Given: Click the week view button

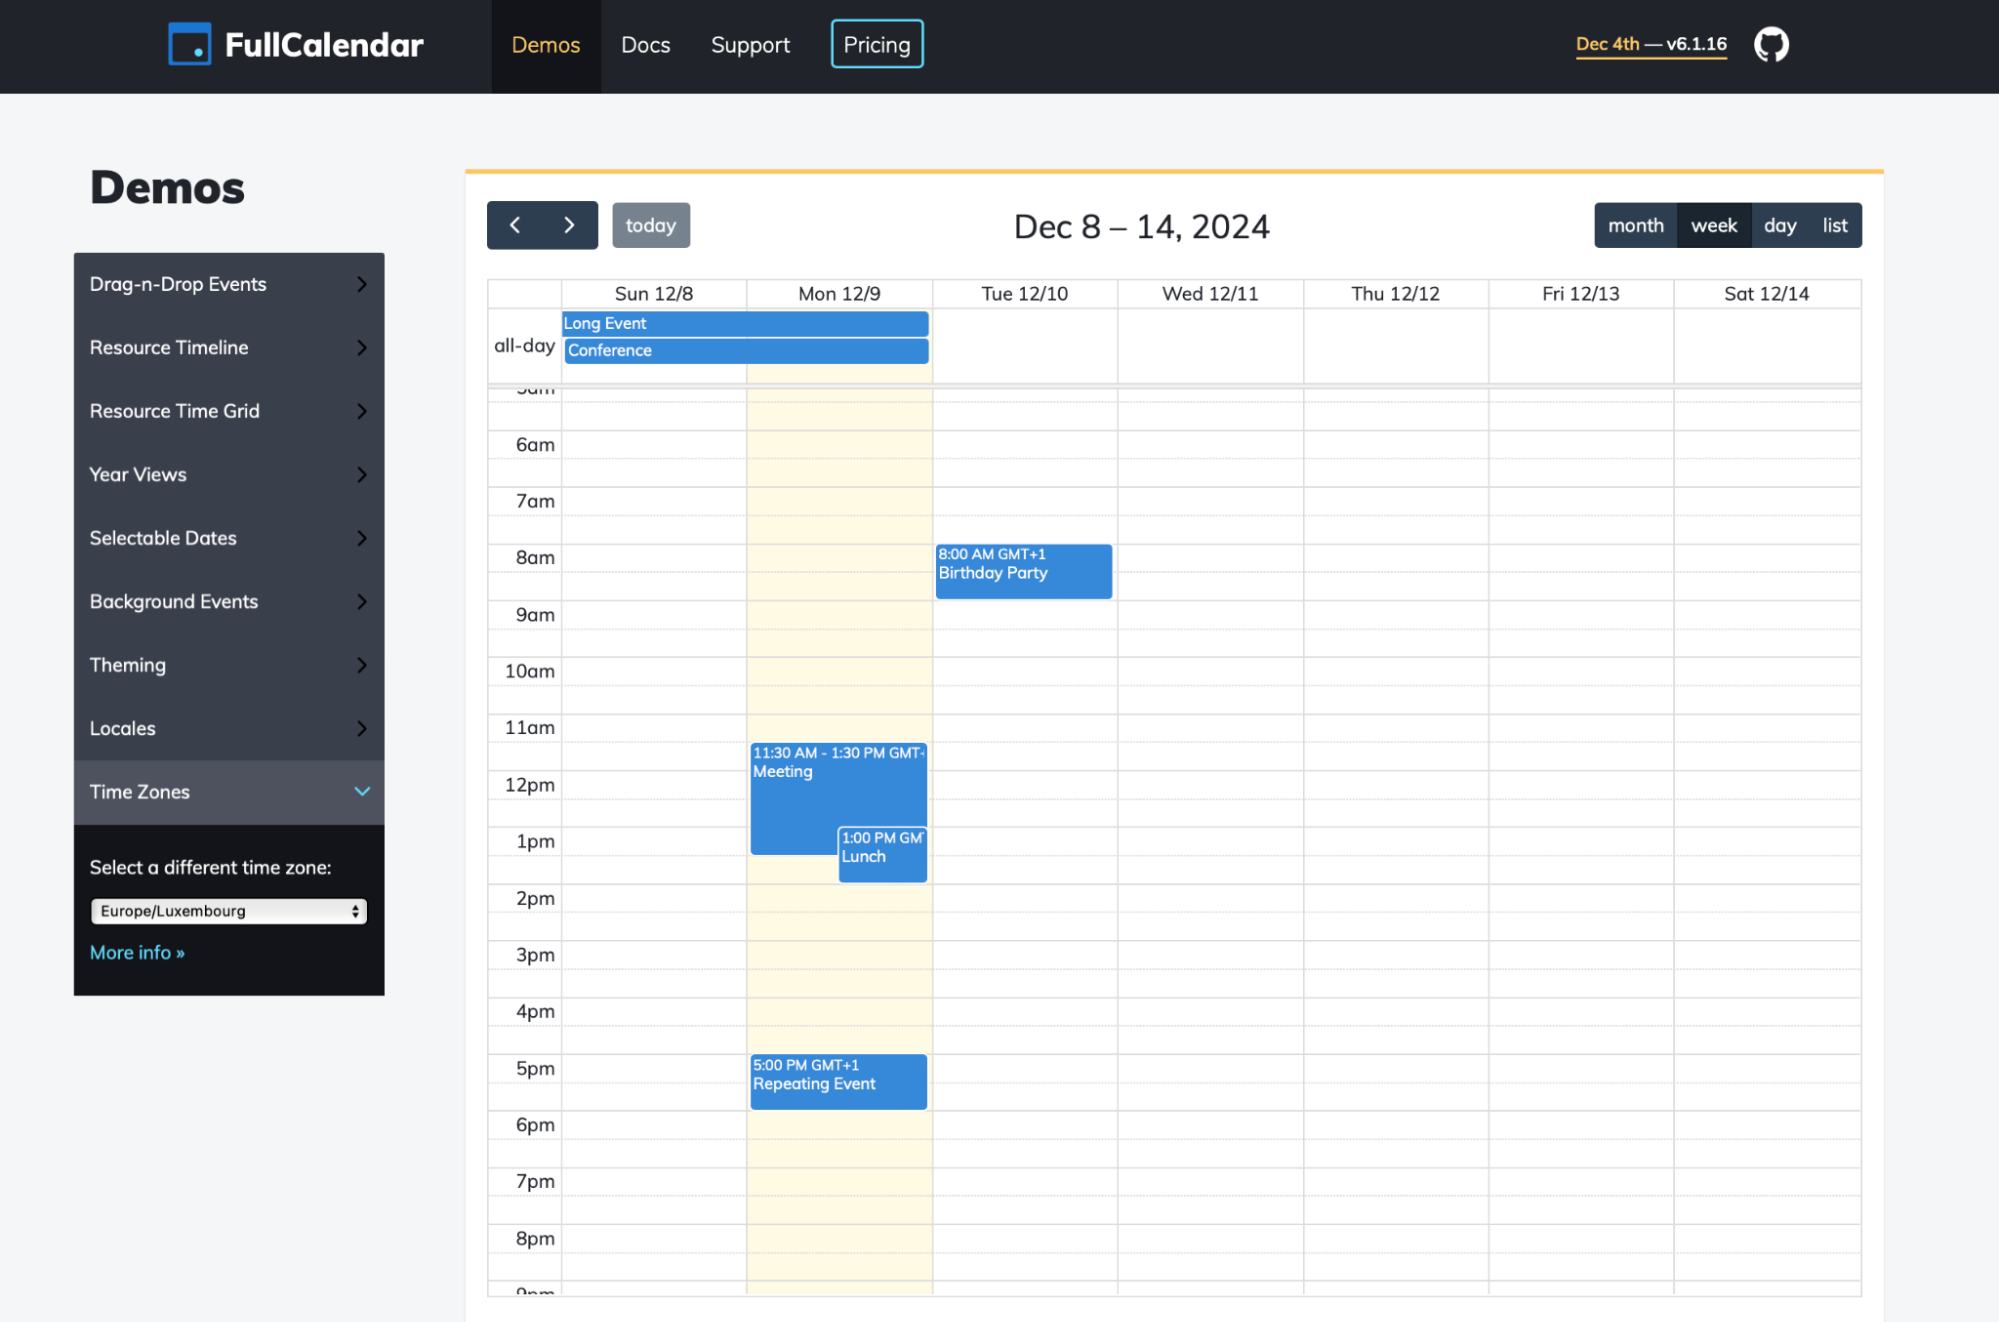Looking at the screenshot, I should (x=1710, y=224).
